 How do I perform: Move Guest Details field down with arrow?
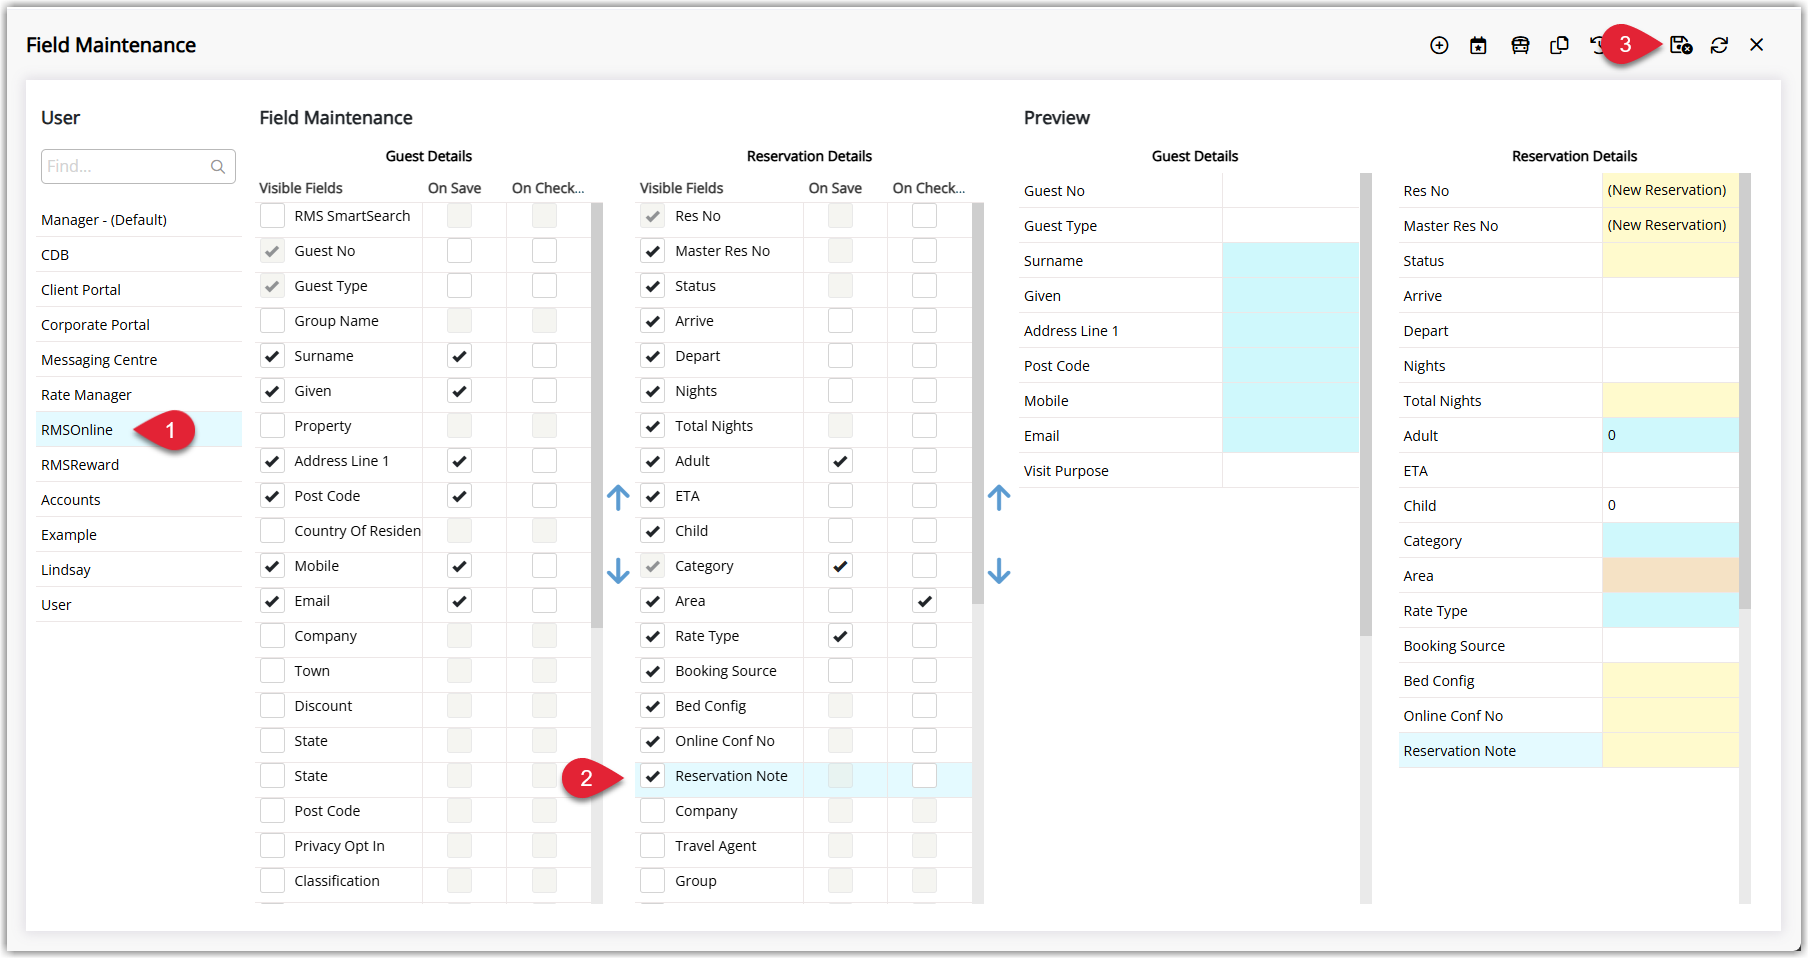618,571
